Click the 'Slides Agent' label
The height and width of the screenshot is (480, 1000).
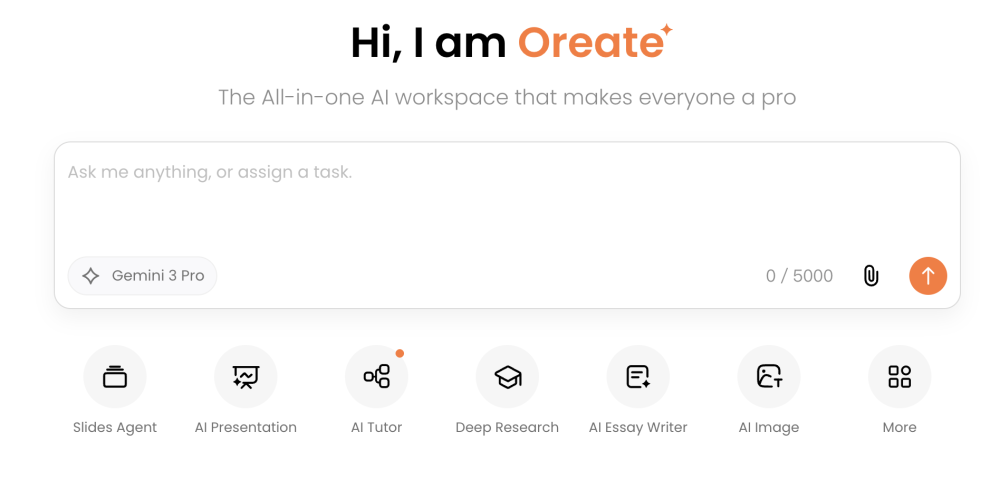(x=115, y=428)
